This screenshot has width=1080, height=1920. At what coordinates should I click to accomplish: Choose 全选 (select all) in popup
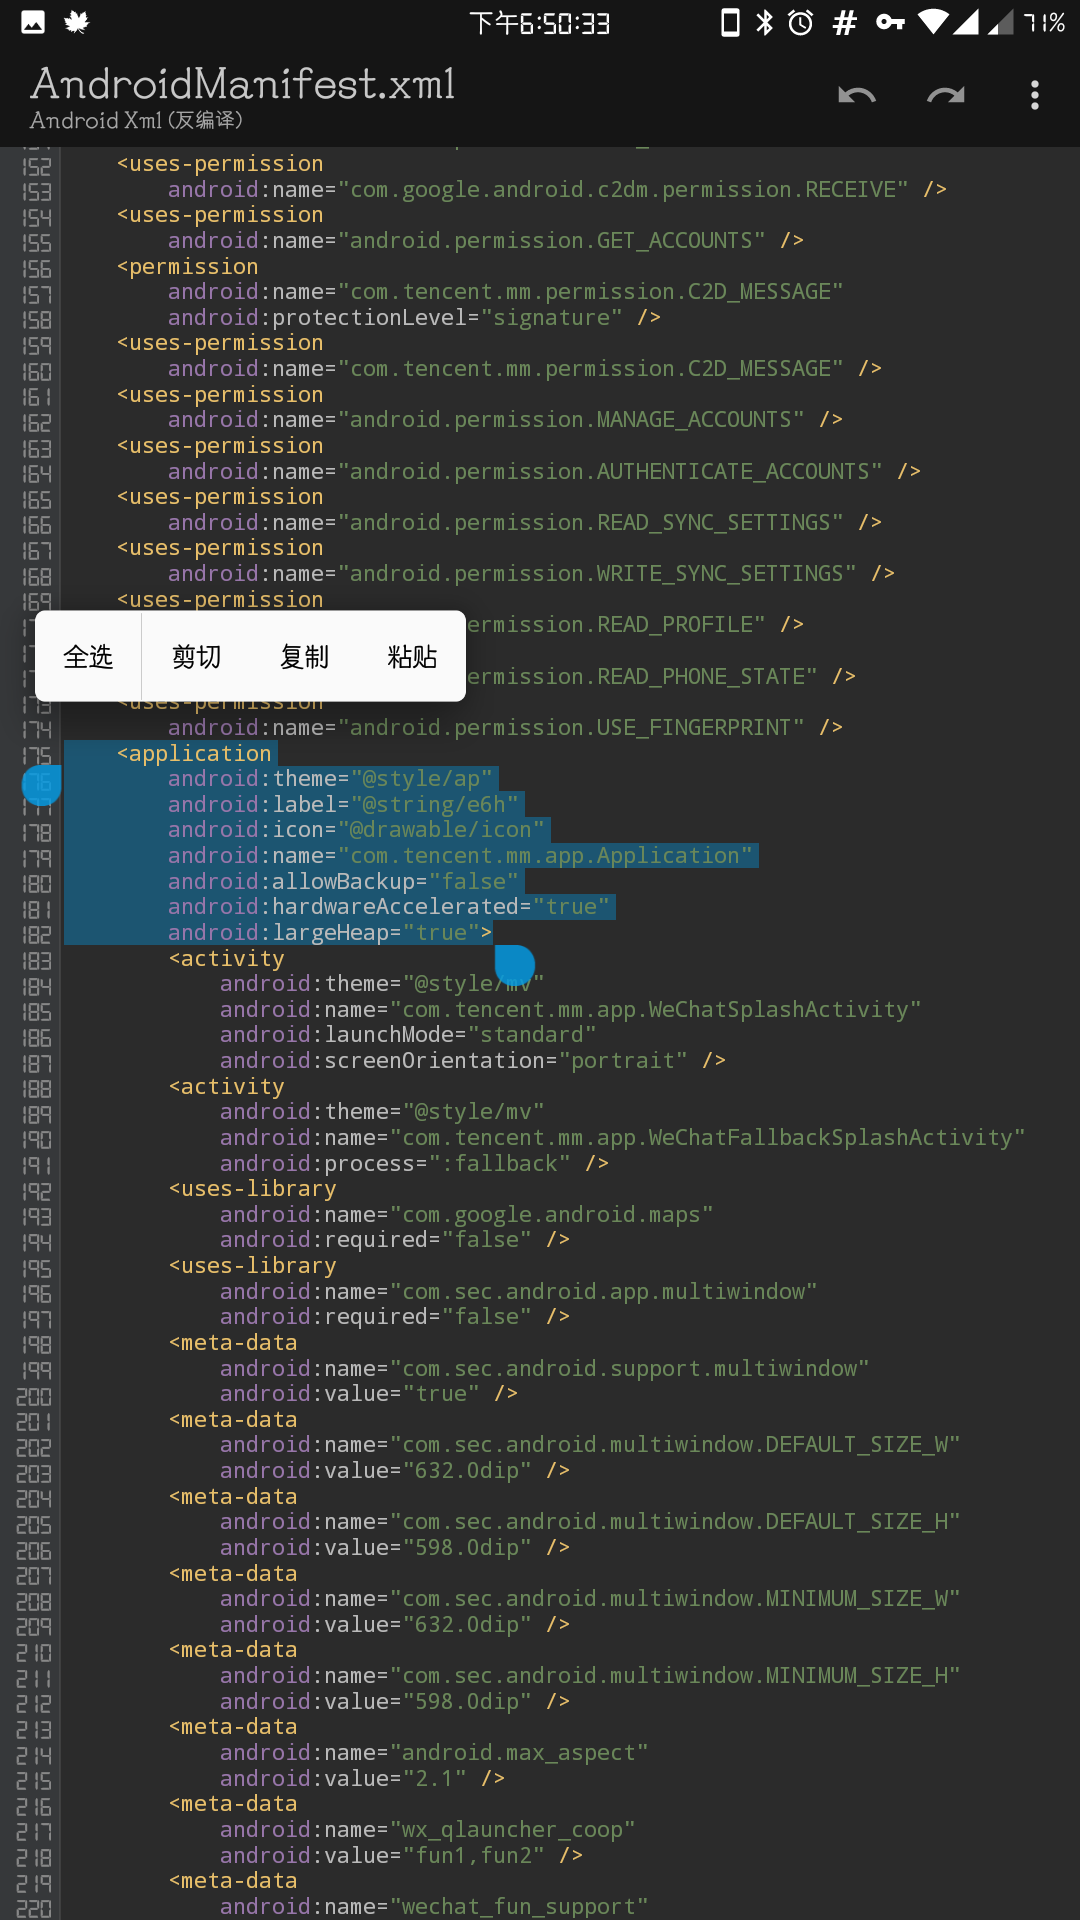(x=88, y=657)
